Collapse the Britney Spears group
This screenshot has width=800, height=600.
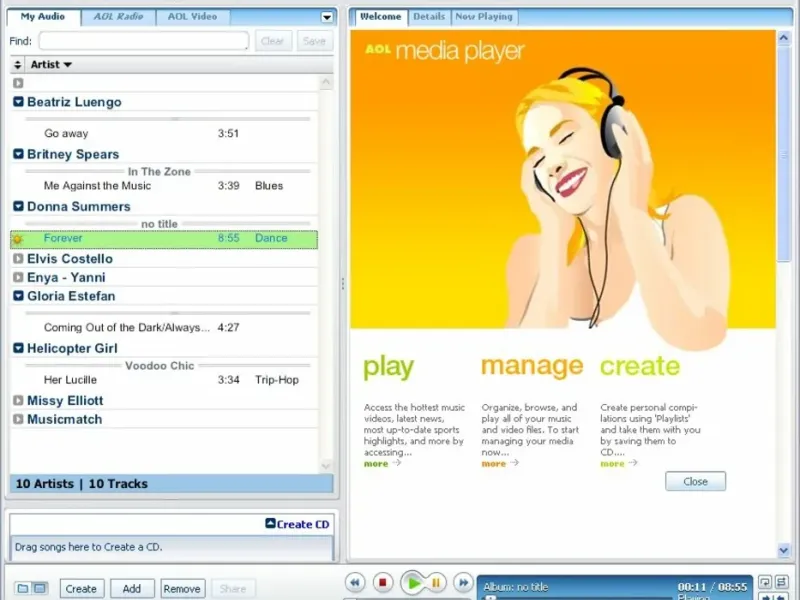click(18, 154)
